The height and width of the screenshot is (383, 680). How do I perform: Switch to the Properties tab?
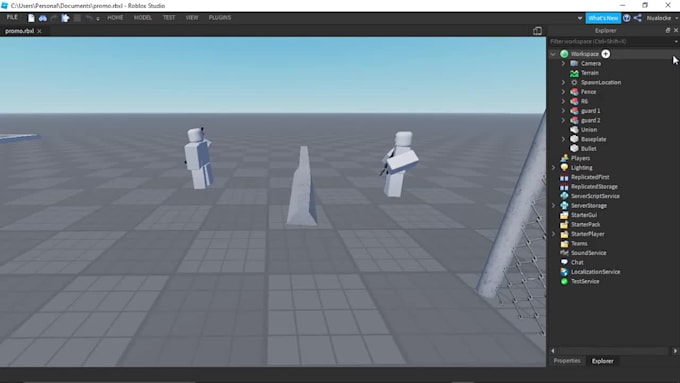pyautogui.click(x=567, y=361)
